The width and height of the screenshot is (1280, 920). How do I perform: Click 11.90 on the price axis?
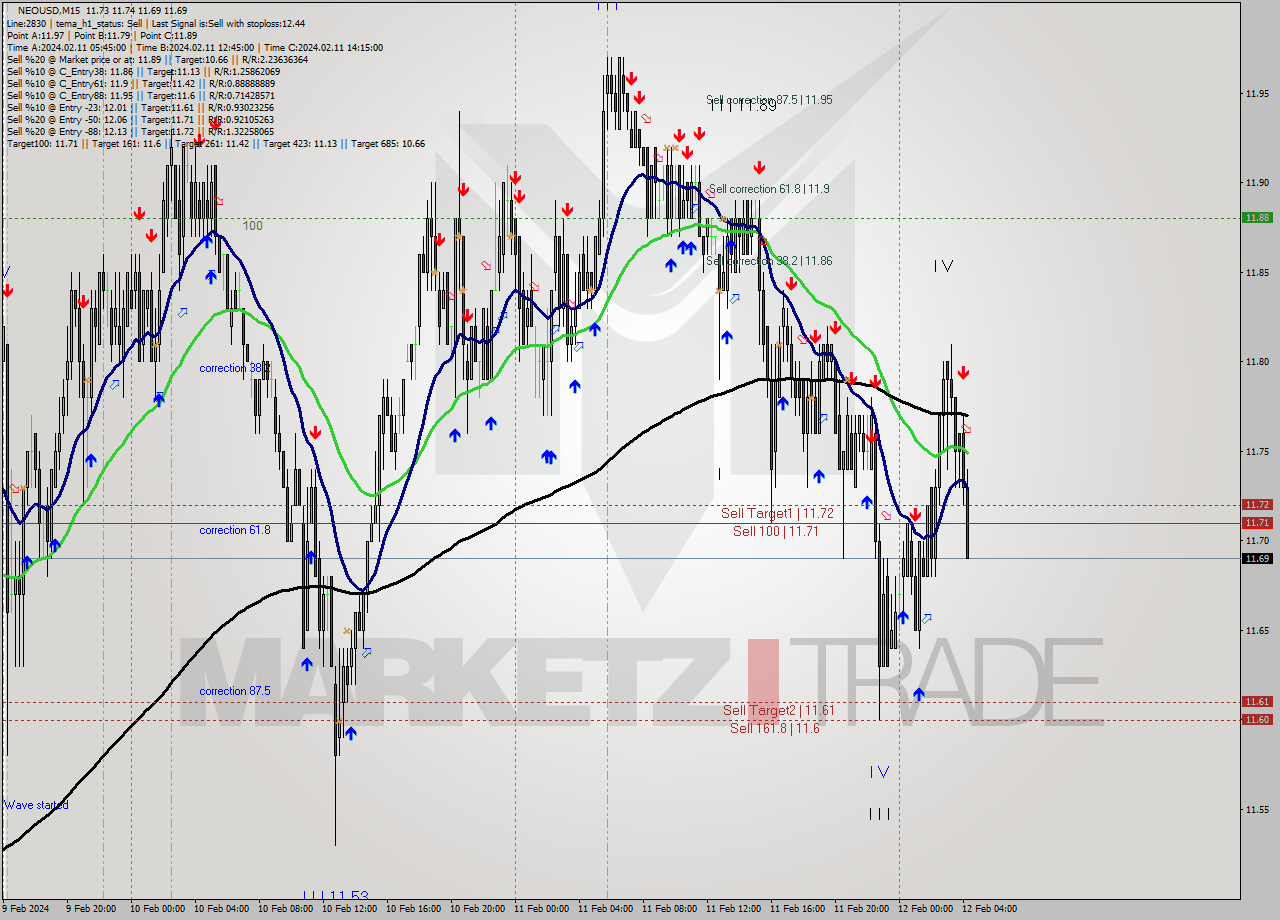point(1257,183)
